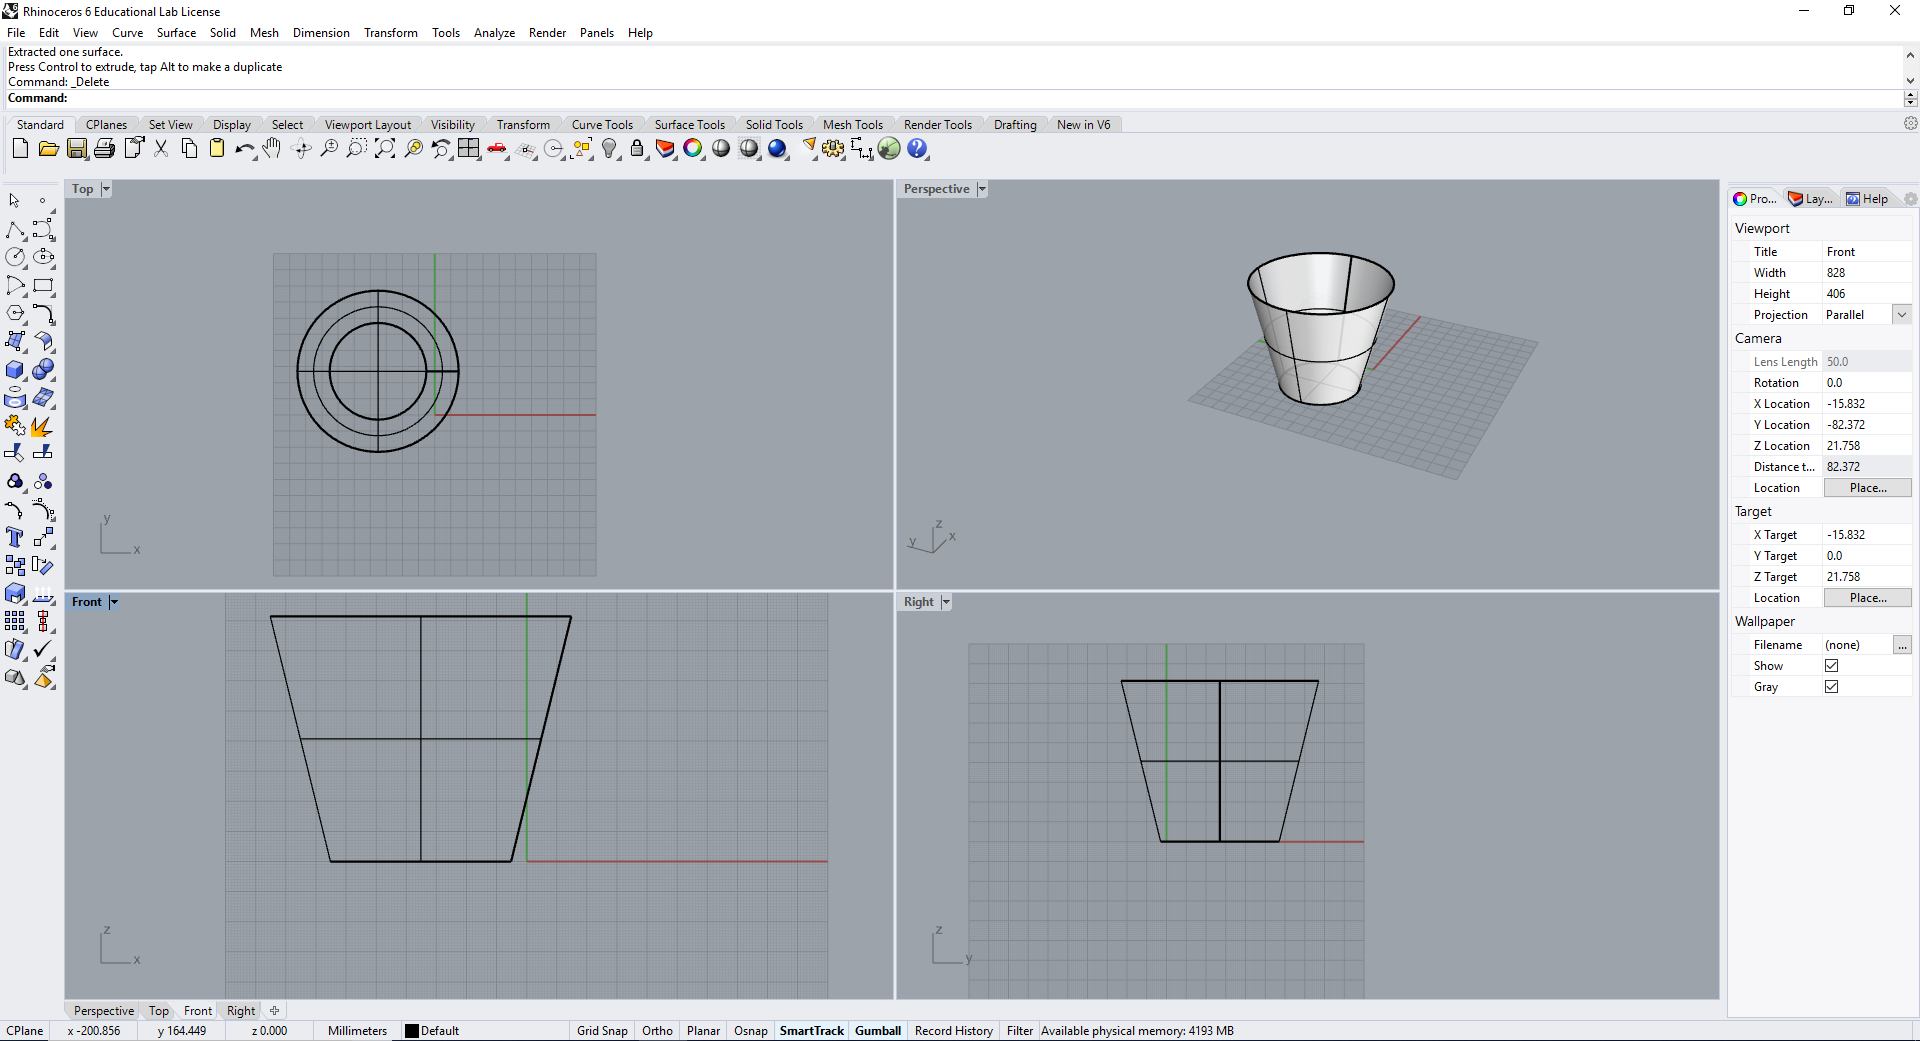
Task: Click the wallpaper Filename browse button
Action: pyautogui.click(x=1902, y=645)
